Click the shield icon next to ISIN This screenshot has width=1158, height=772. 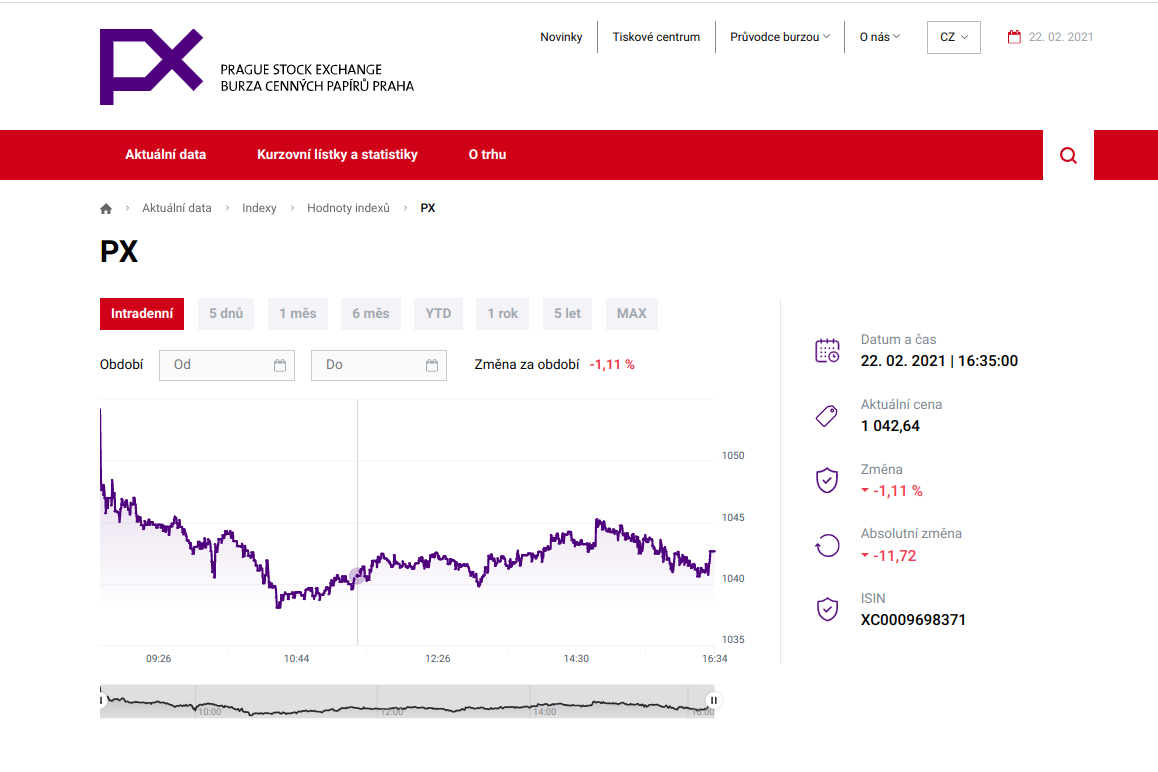(827, 609)
